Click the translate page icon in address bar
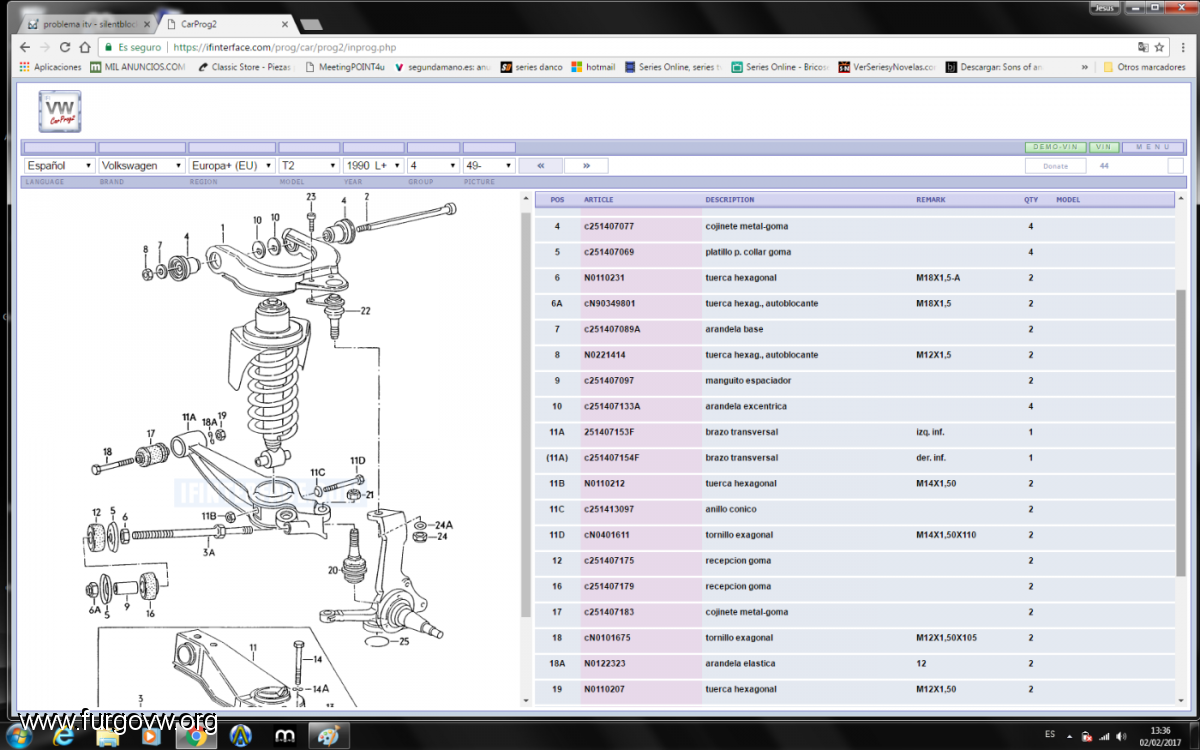Screen dimensions: 1200x750 [x=1142, y=47]
